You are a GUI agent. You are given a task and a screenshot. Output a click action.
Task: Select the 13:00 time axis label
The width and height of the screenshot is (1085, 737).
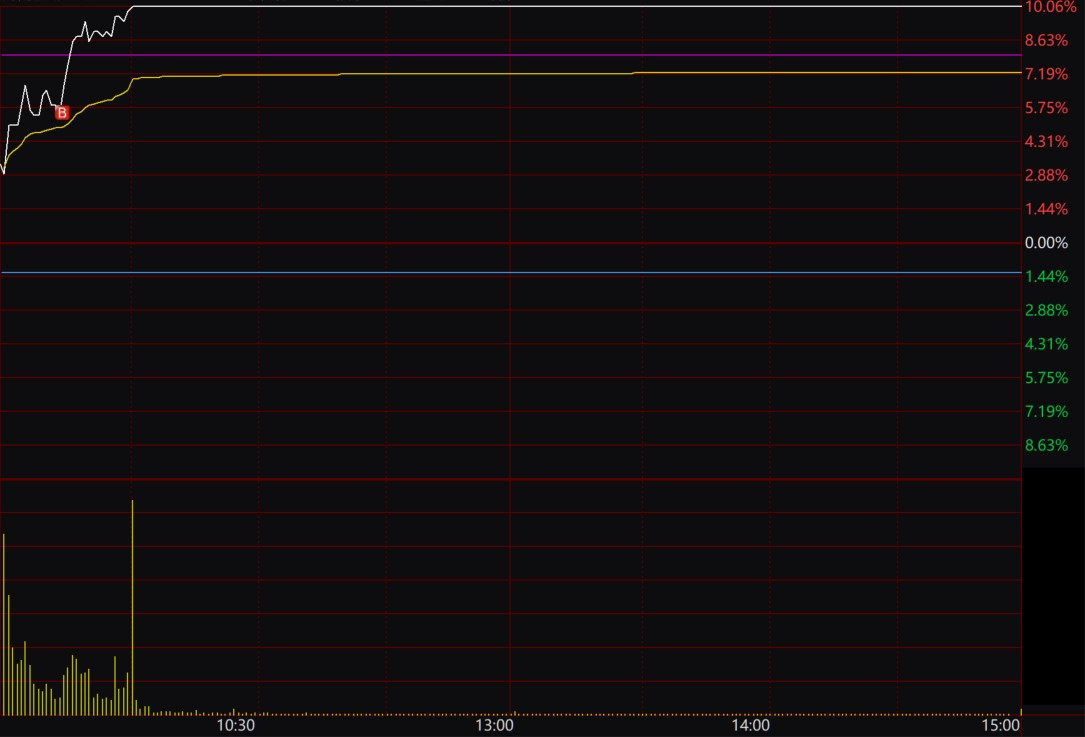497,725
